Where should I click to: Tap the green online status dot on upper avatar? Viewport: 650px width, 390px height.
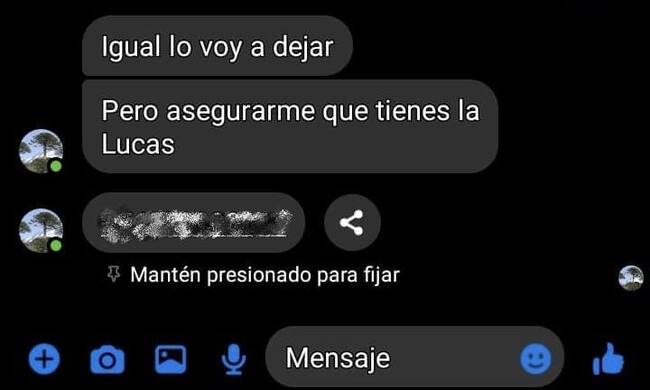point(56,166)
